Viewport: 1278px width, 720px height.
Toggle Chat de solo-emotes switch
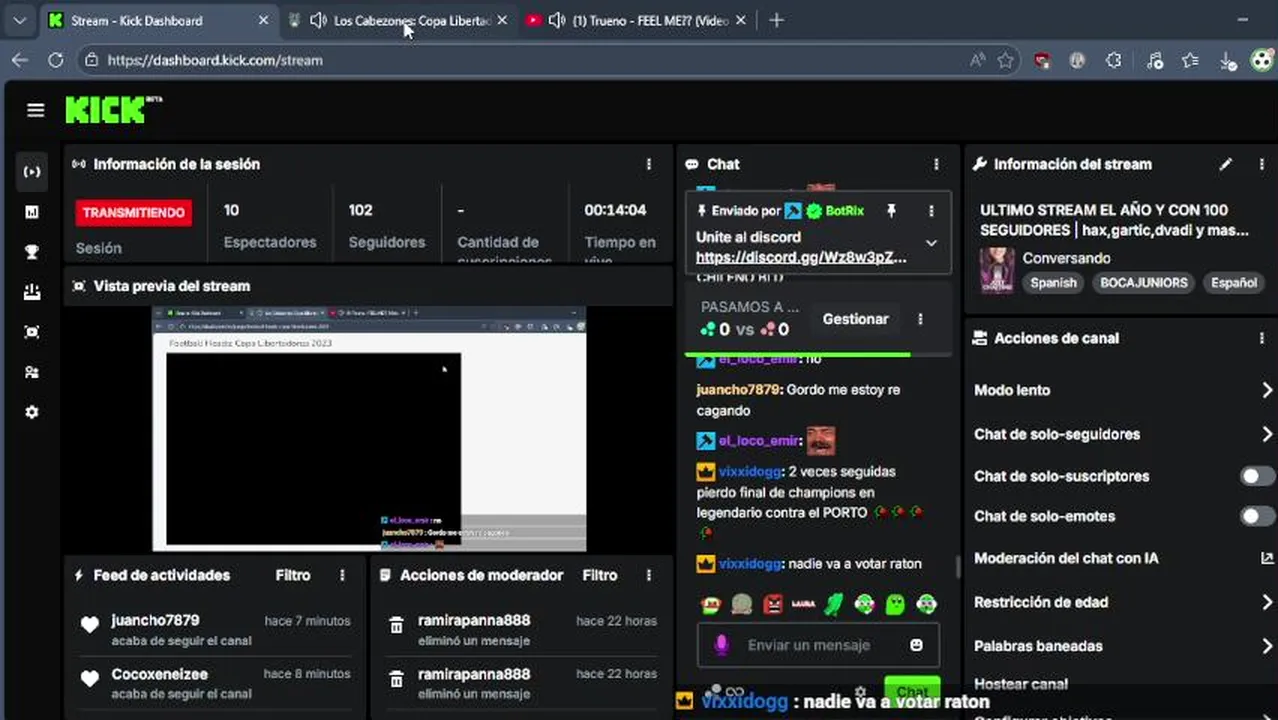(1257, 516)
